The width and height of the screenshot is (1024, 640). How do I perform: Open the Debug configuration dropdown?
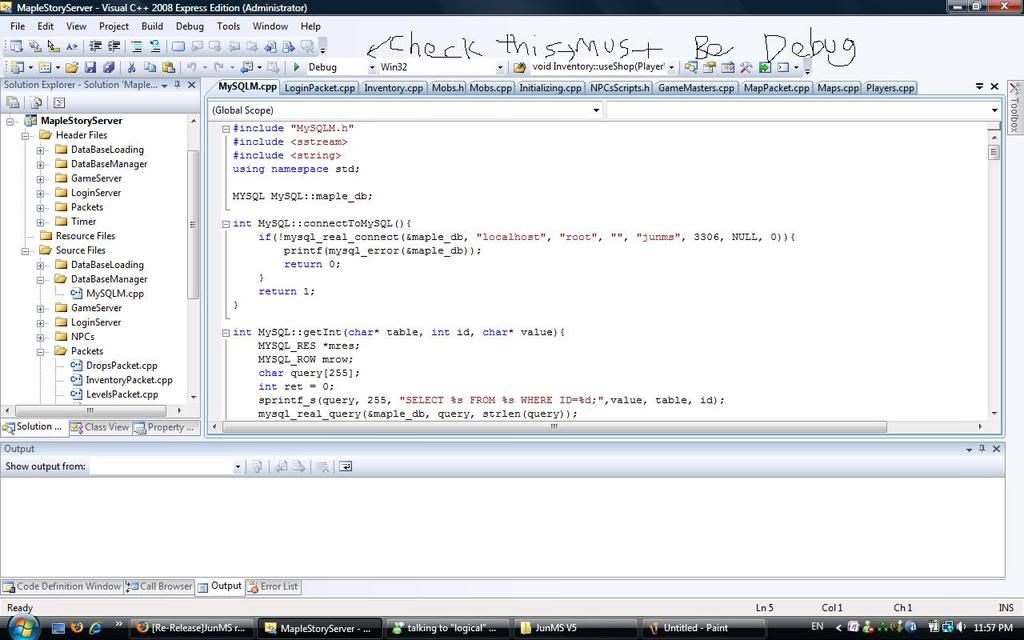point(372,67)
